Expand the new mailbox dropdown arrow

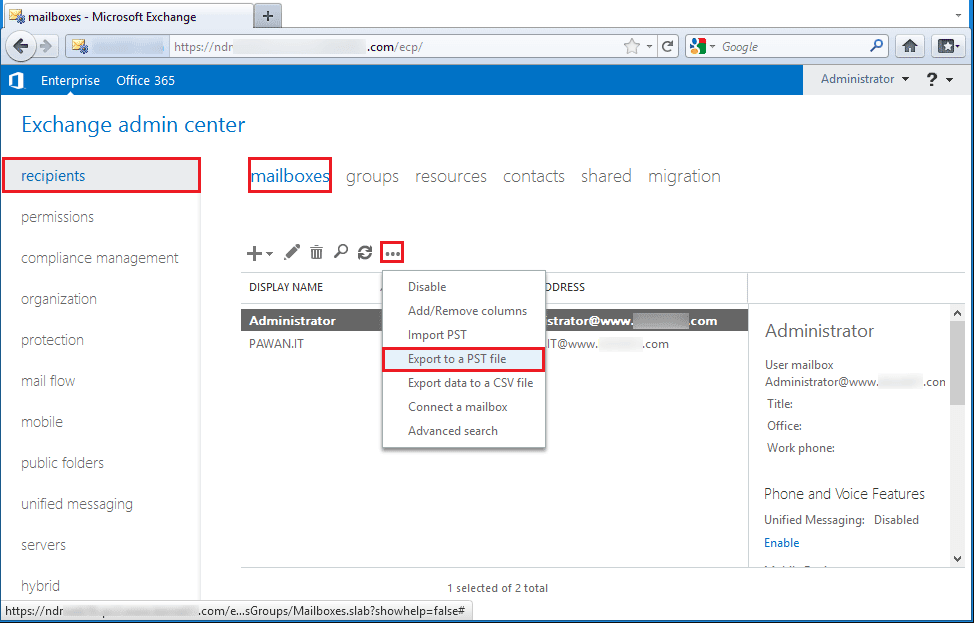click(x=269, y=253)
